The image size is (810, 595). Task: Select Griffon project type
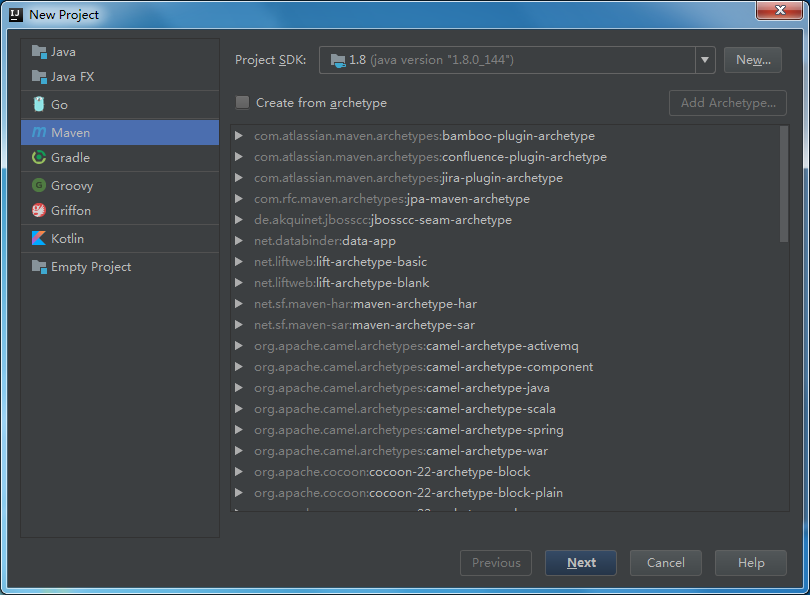[120, 210]
